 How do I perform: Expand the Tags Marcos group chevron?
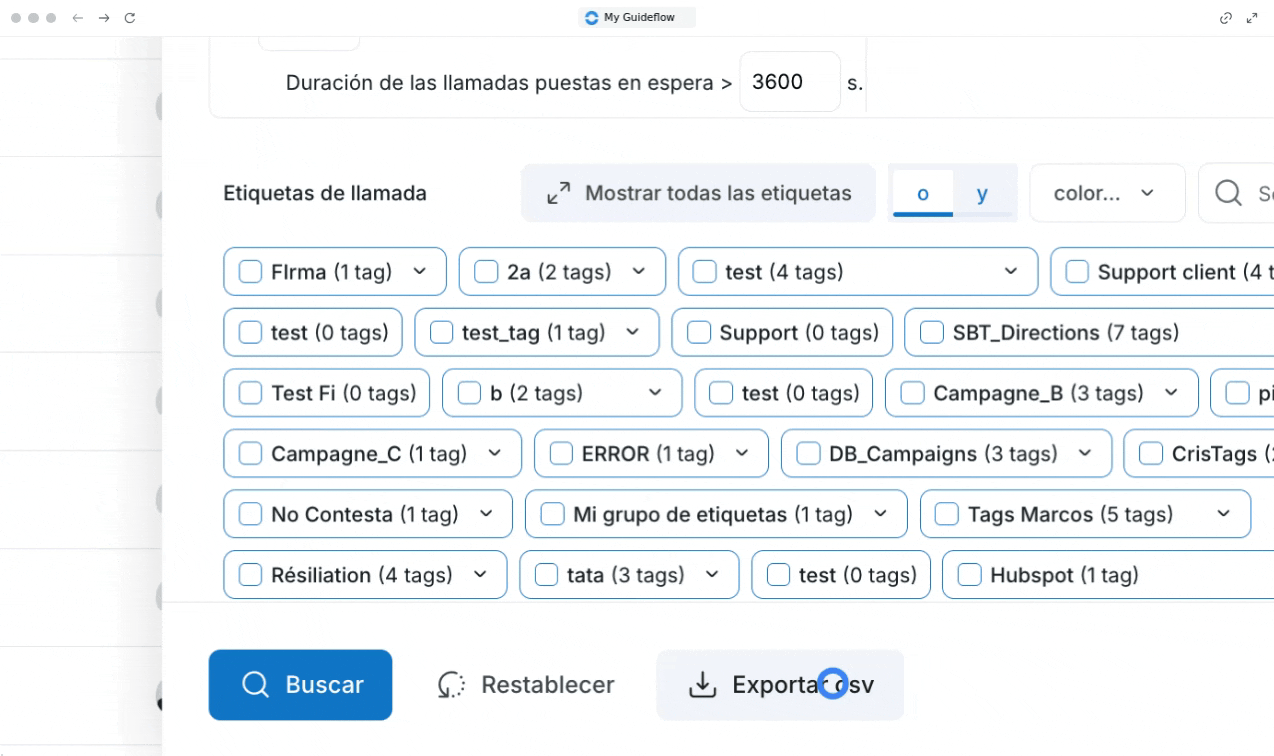1224,514
